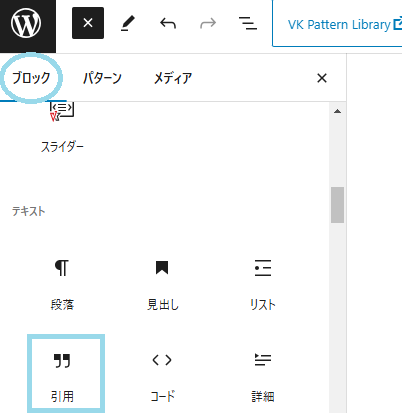Redo the last undone change

point(208,23)
